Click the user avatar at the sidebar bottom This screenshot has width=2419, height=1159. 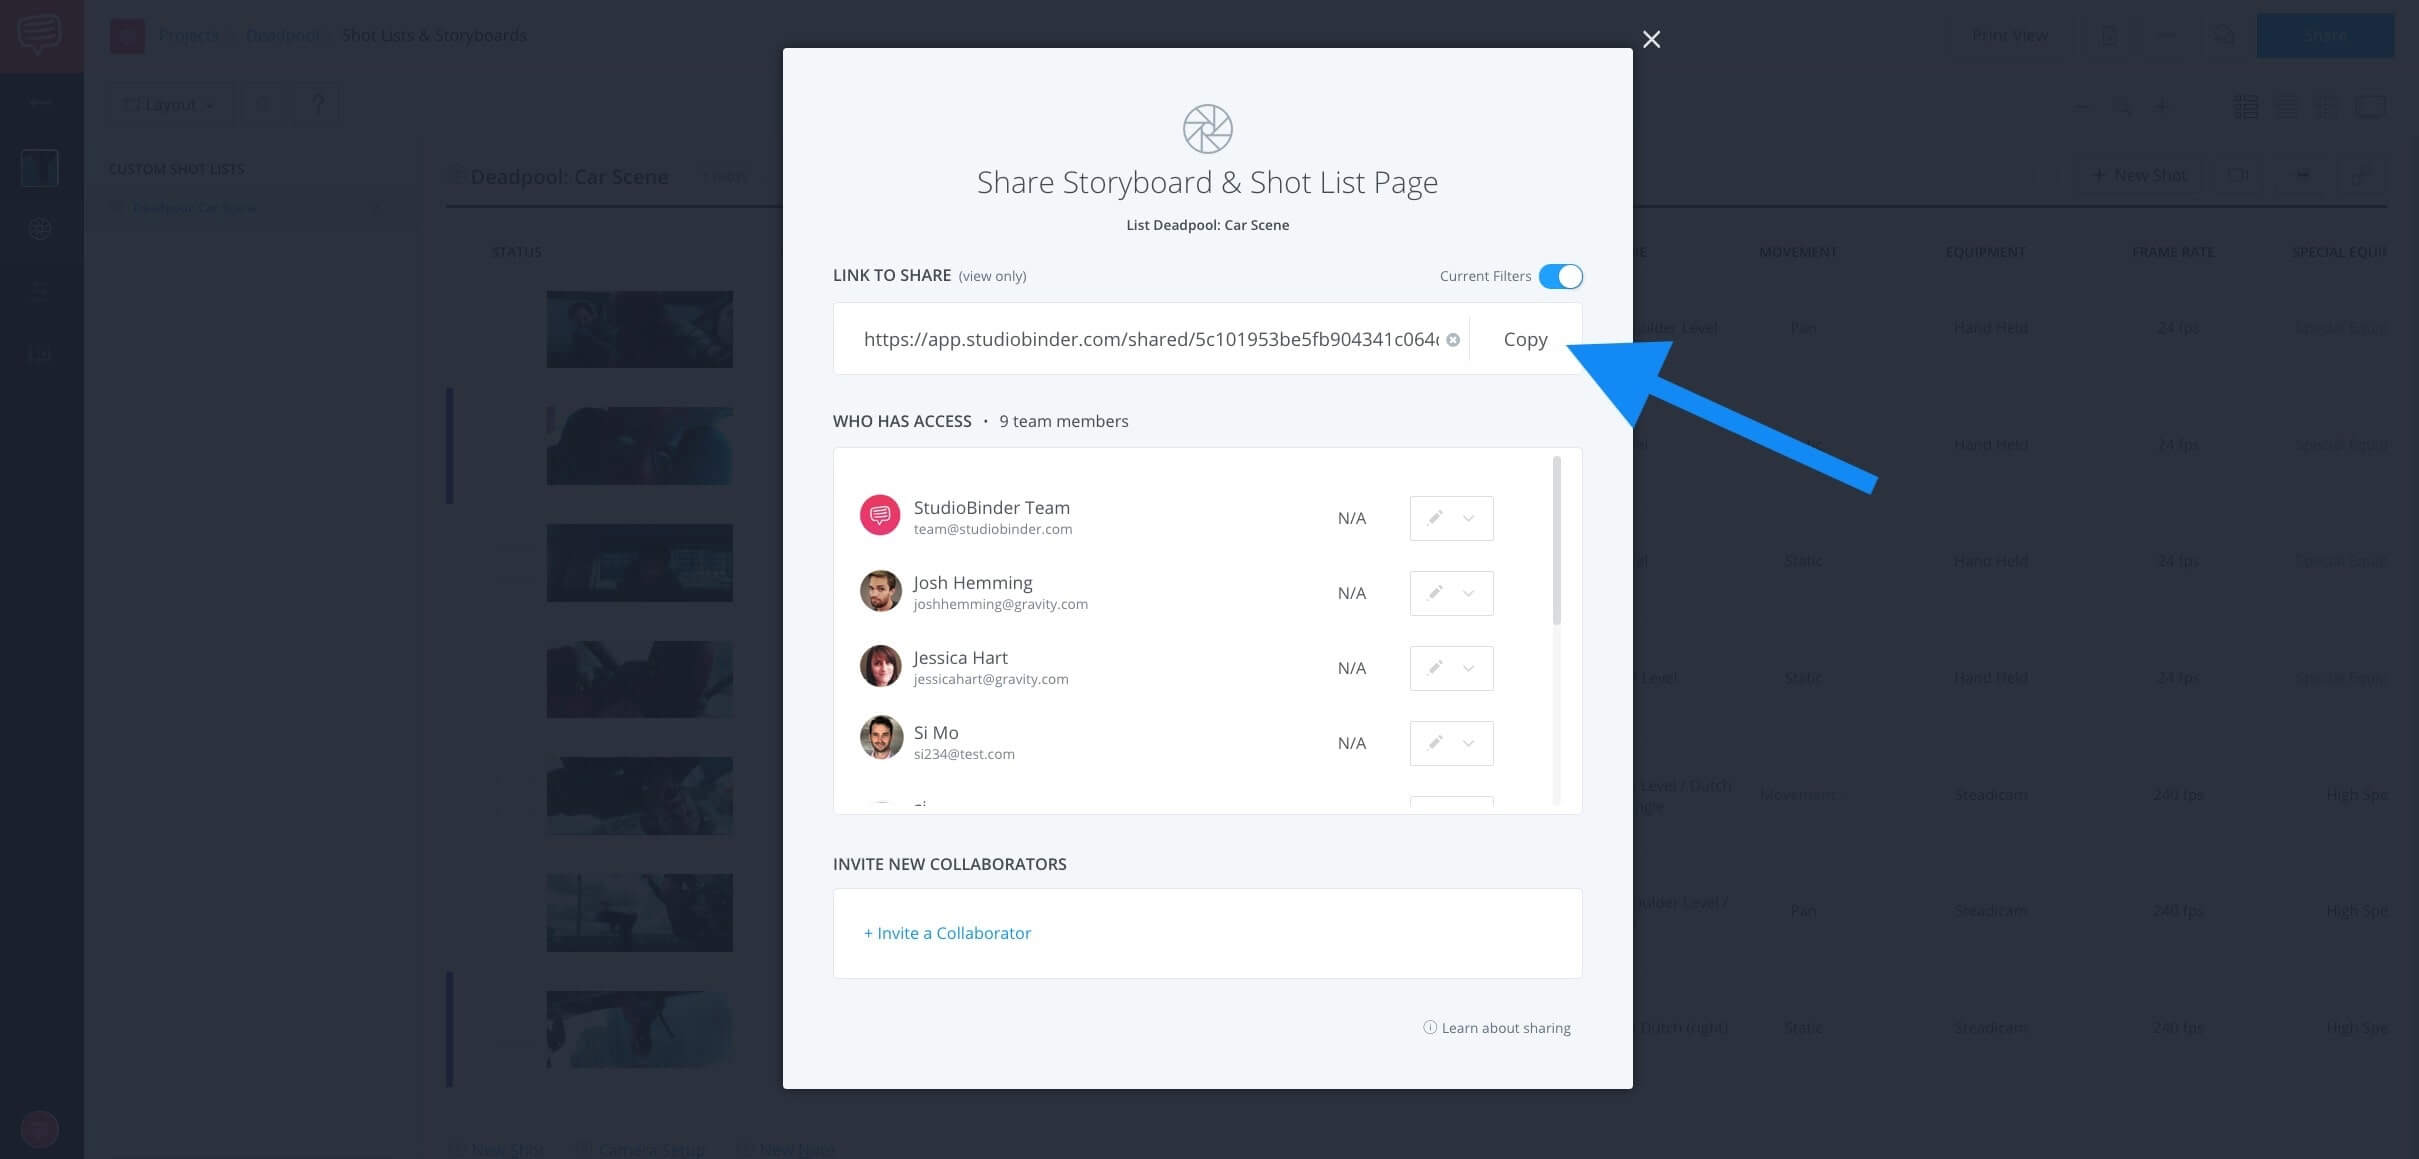point(40,1129)
